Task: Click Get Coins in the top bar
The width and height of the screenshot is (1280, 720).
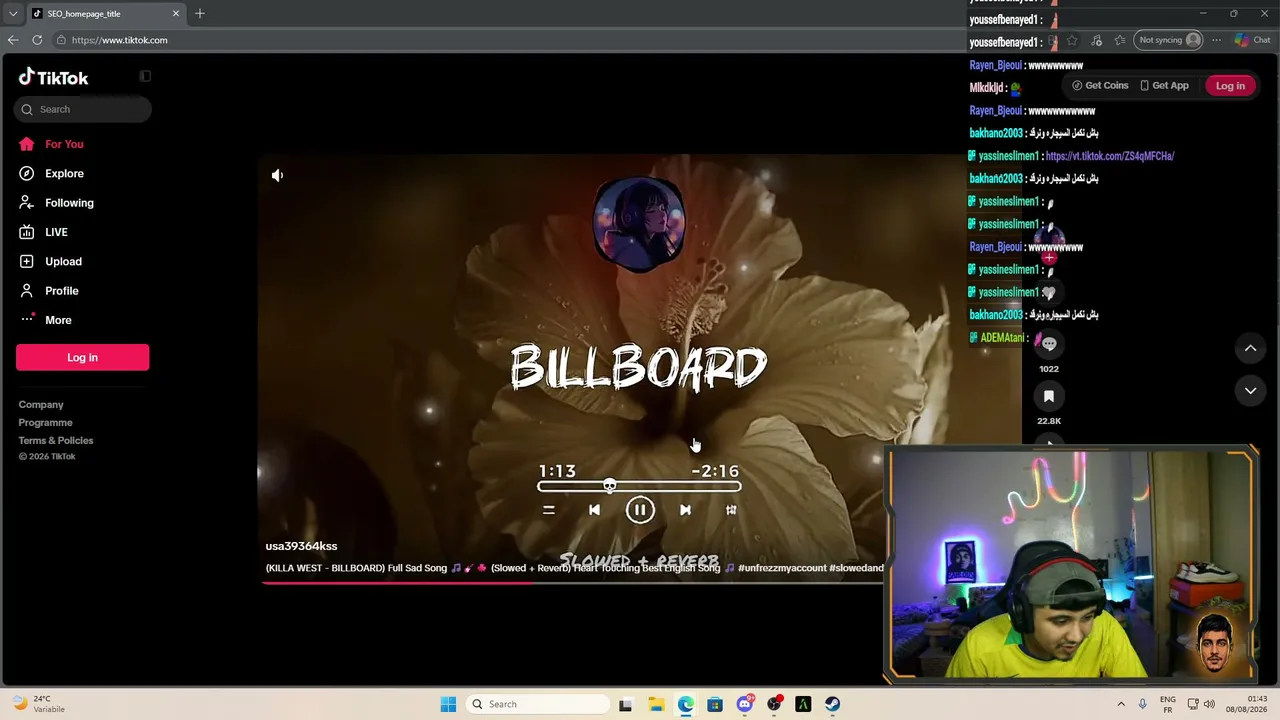Action: (1100, 86)
